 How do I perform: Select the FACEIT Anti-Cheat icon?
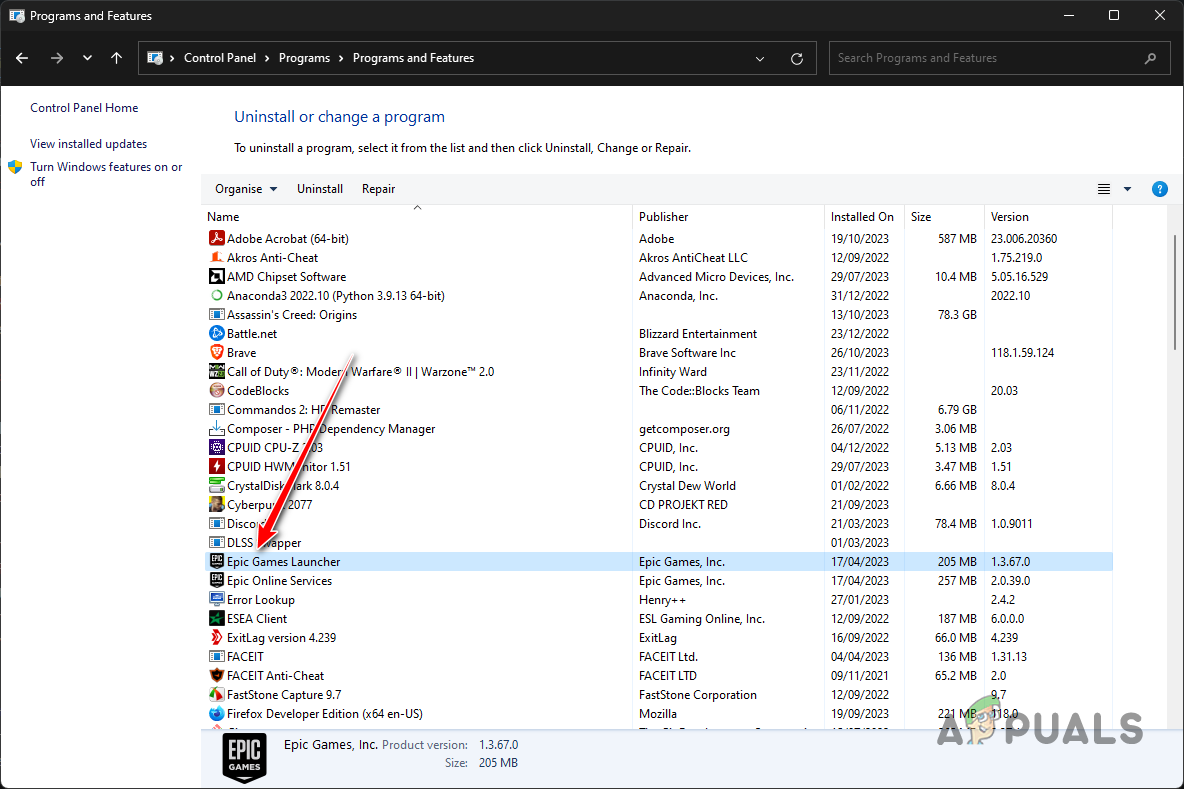point(217,675)
